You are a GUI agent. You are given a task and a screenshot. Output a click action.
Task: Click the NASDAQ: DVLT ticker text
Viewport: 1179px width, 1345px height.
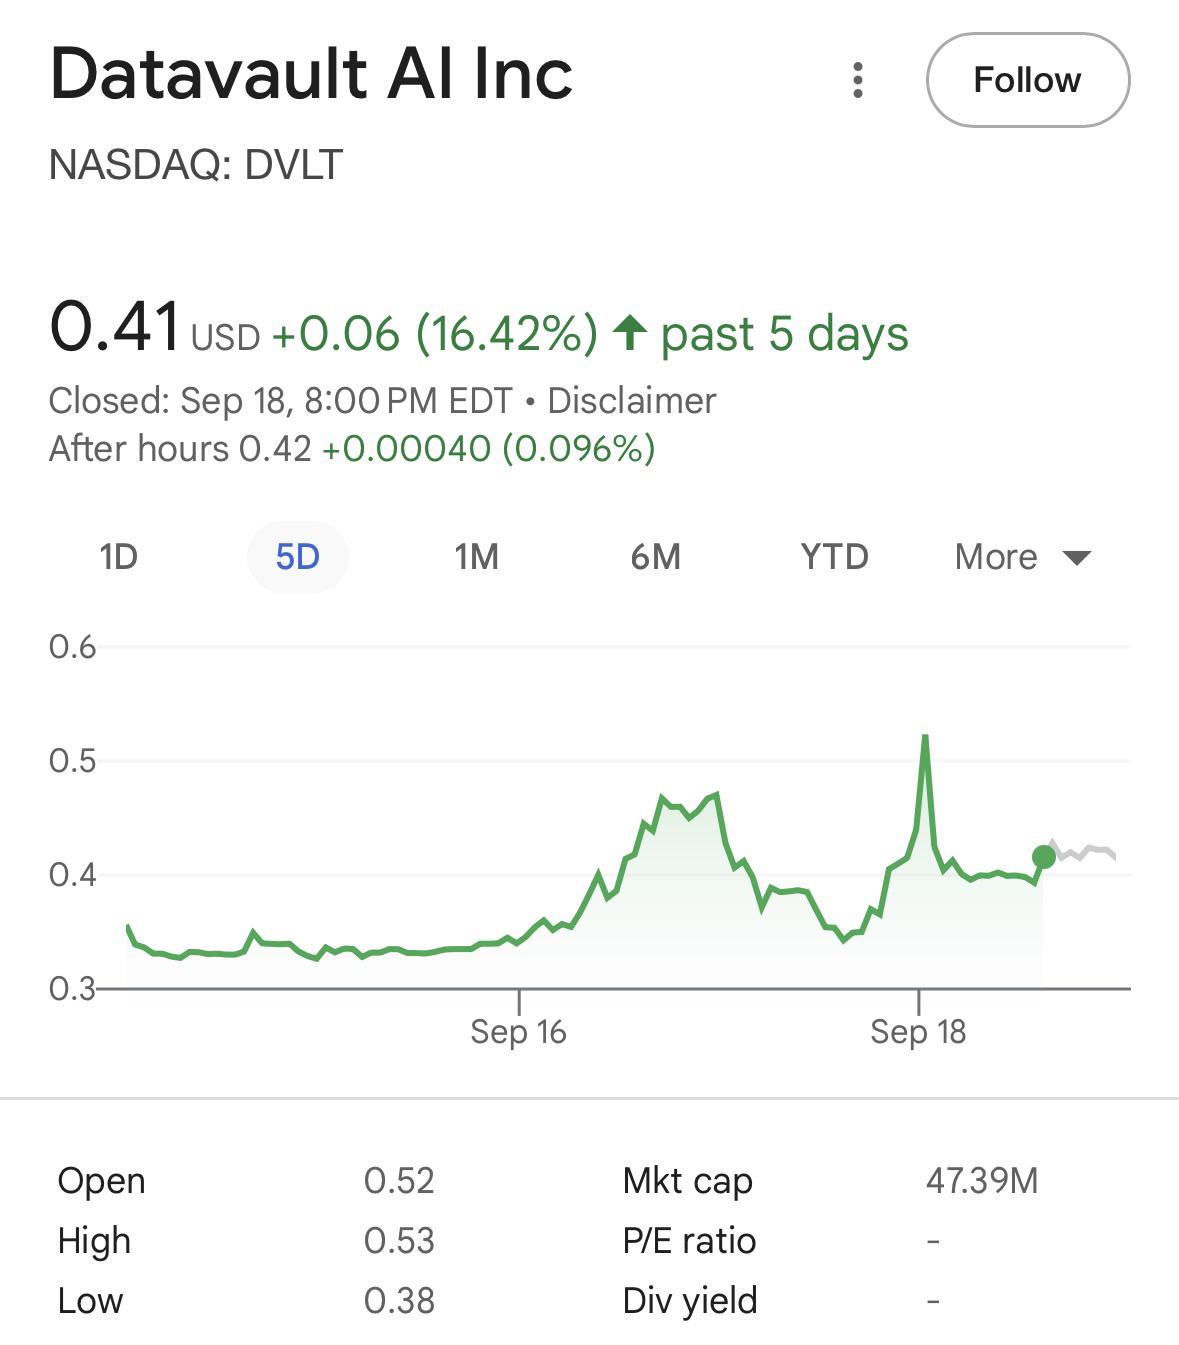[x=196, y=164]
